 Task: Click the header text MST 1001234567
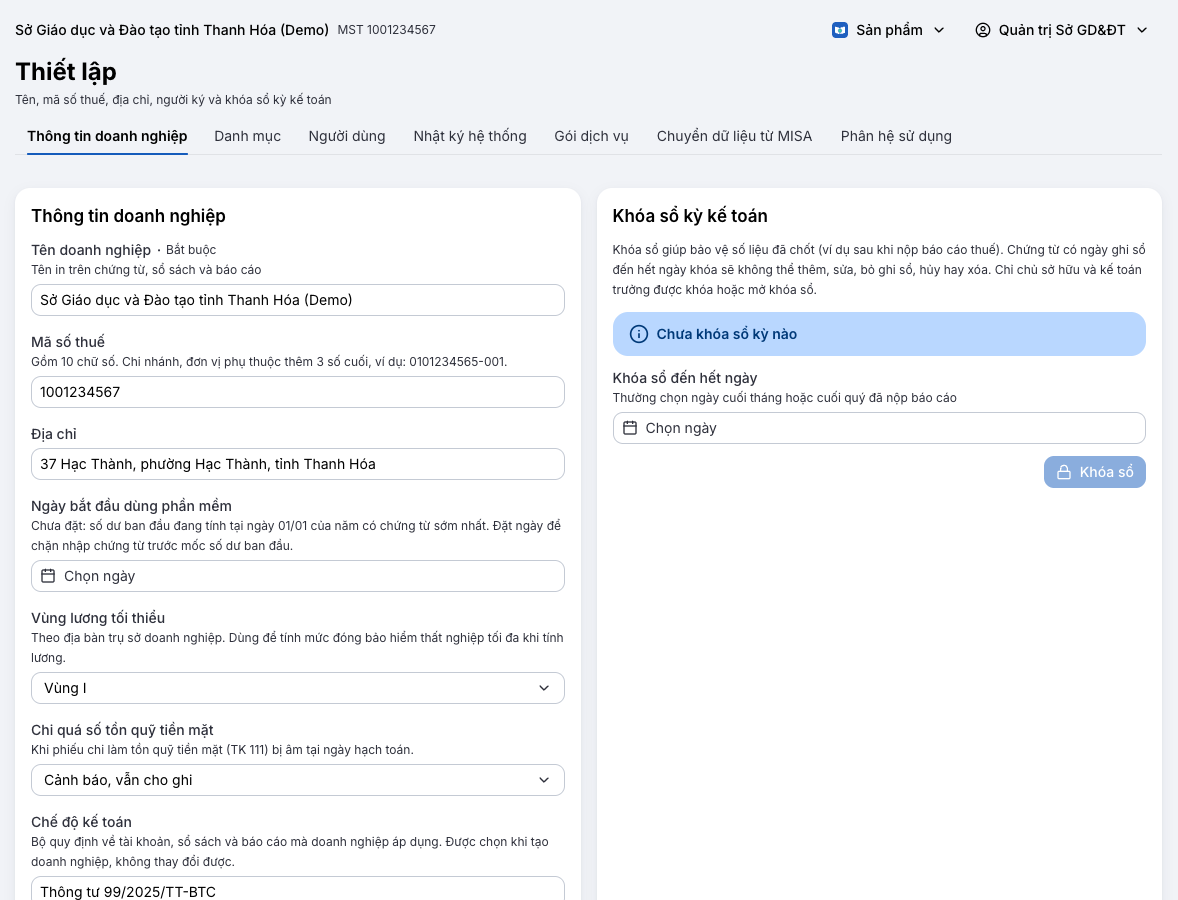click(386, 30)
